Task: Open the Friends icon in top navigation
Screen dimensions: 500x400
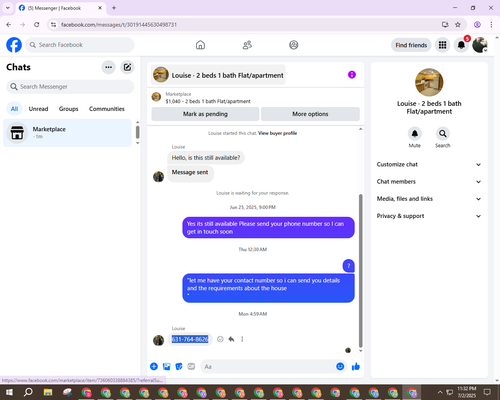Action: click(x=247, y=45)
